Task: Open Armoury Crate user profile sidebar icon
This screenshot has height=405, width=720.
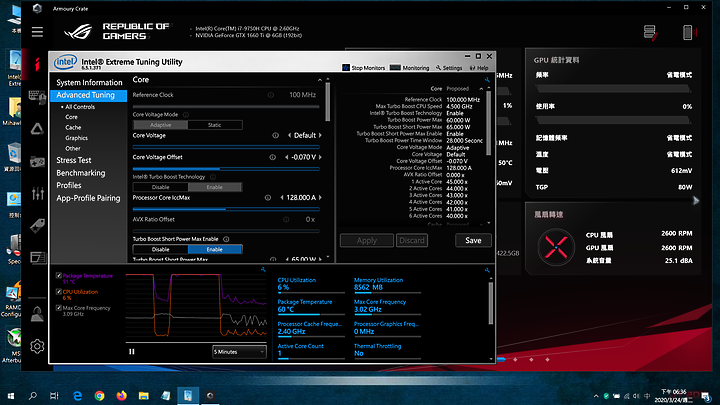Action: 37,314
